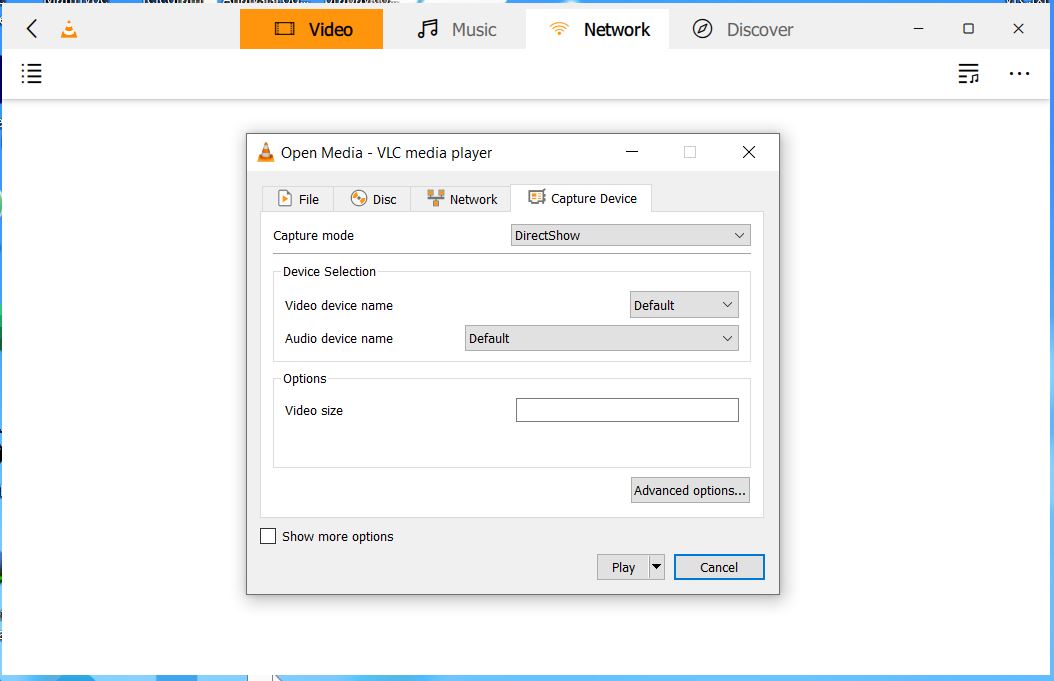Switch to the Music tab
Viewport: 1054px width, 681px height.
455,29
